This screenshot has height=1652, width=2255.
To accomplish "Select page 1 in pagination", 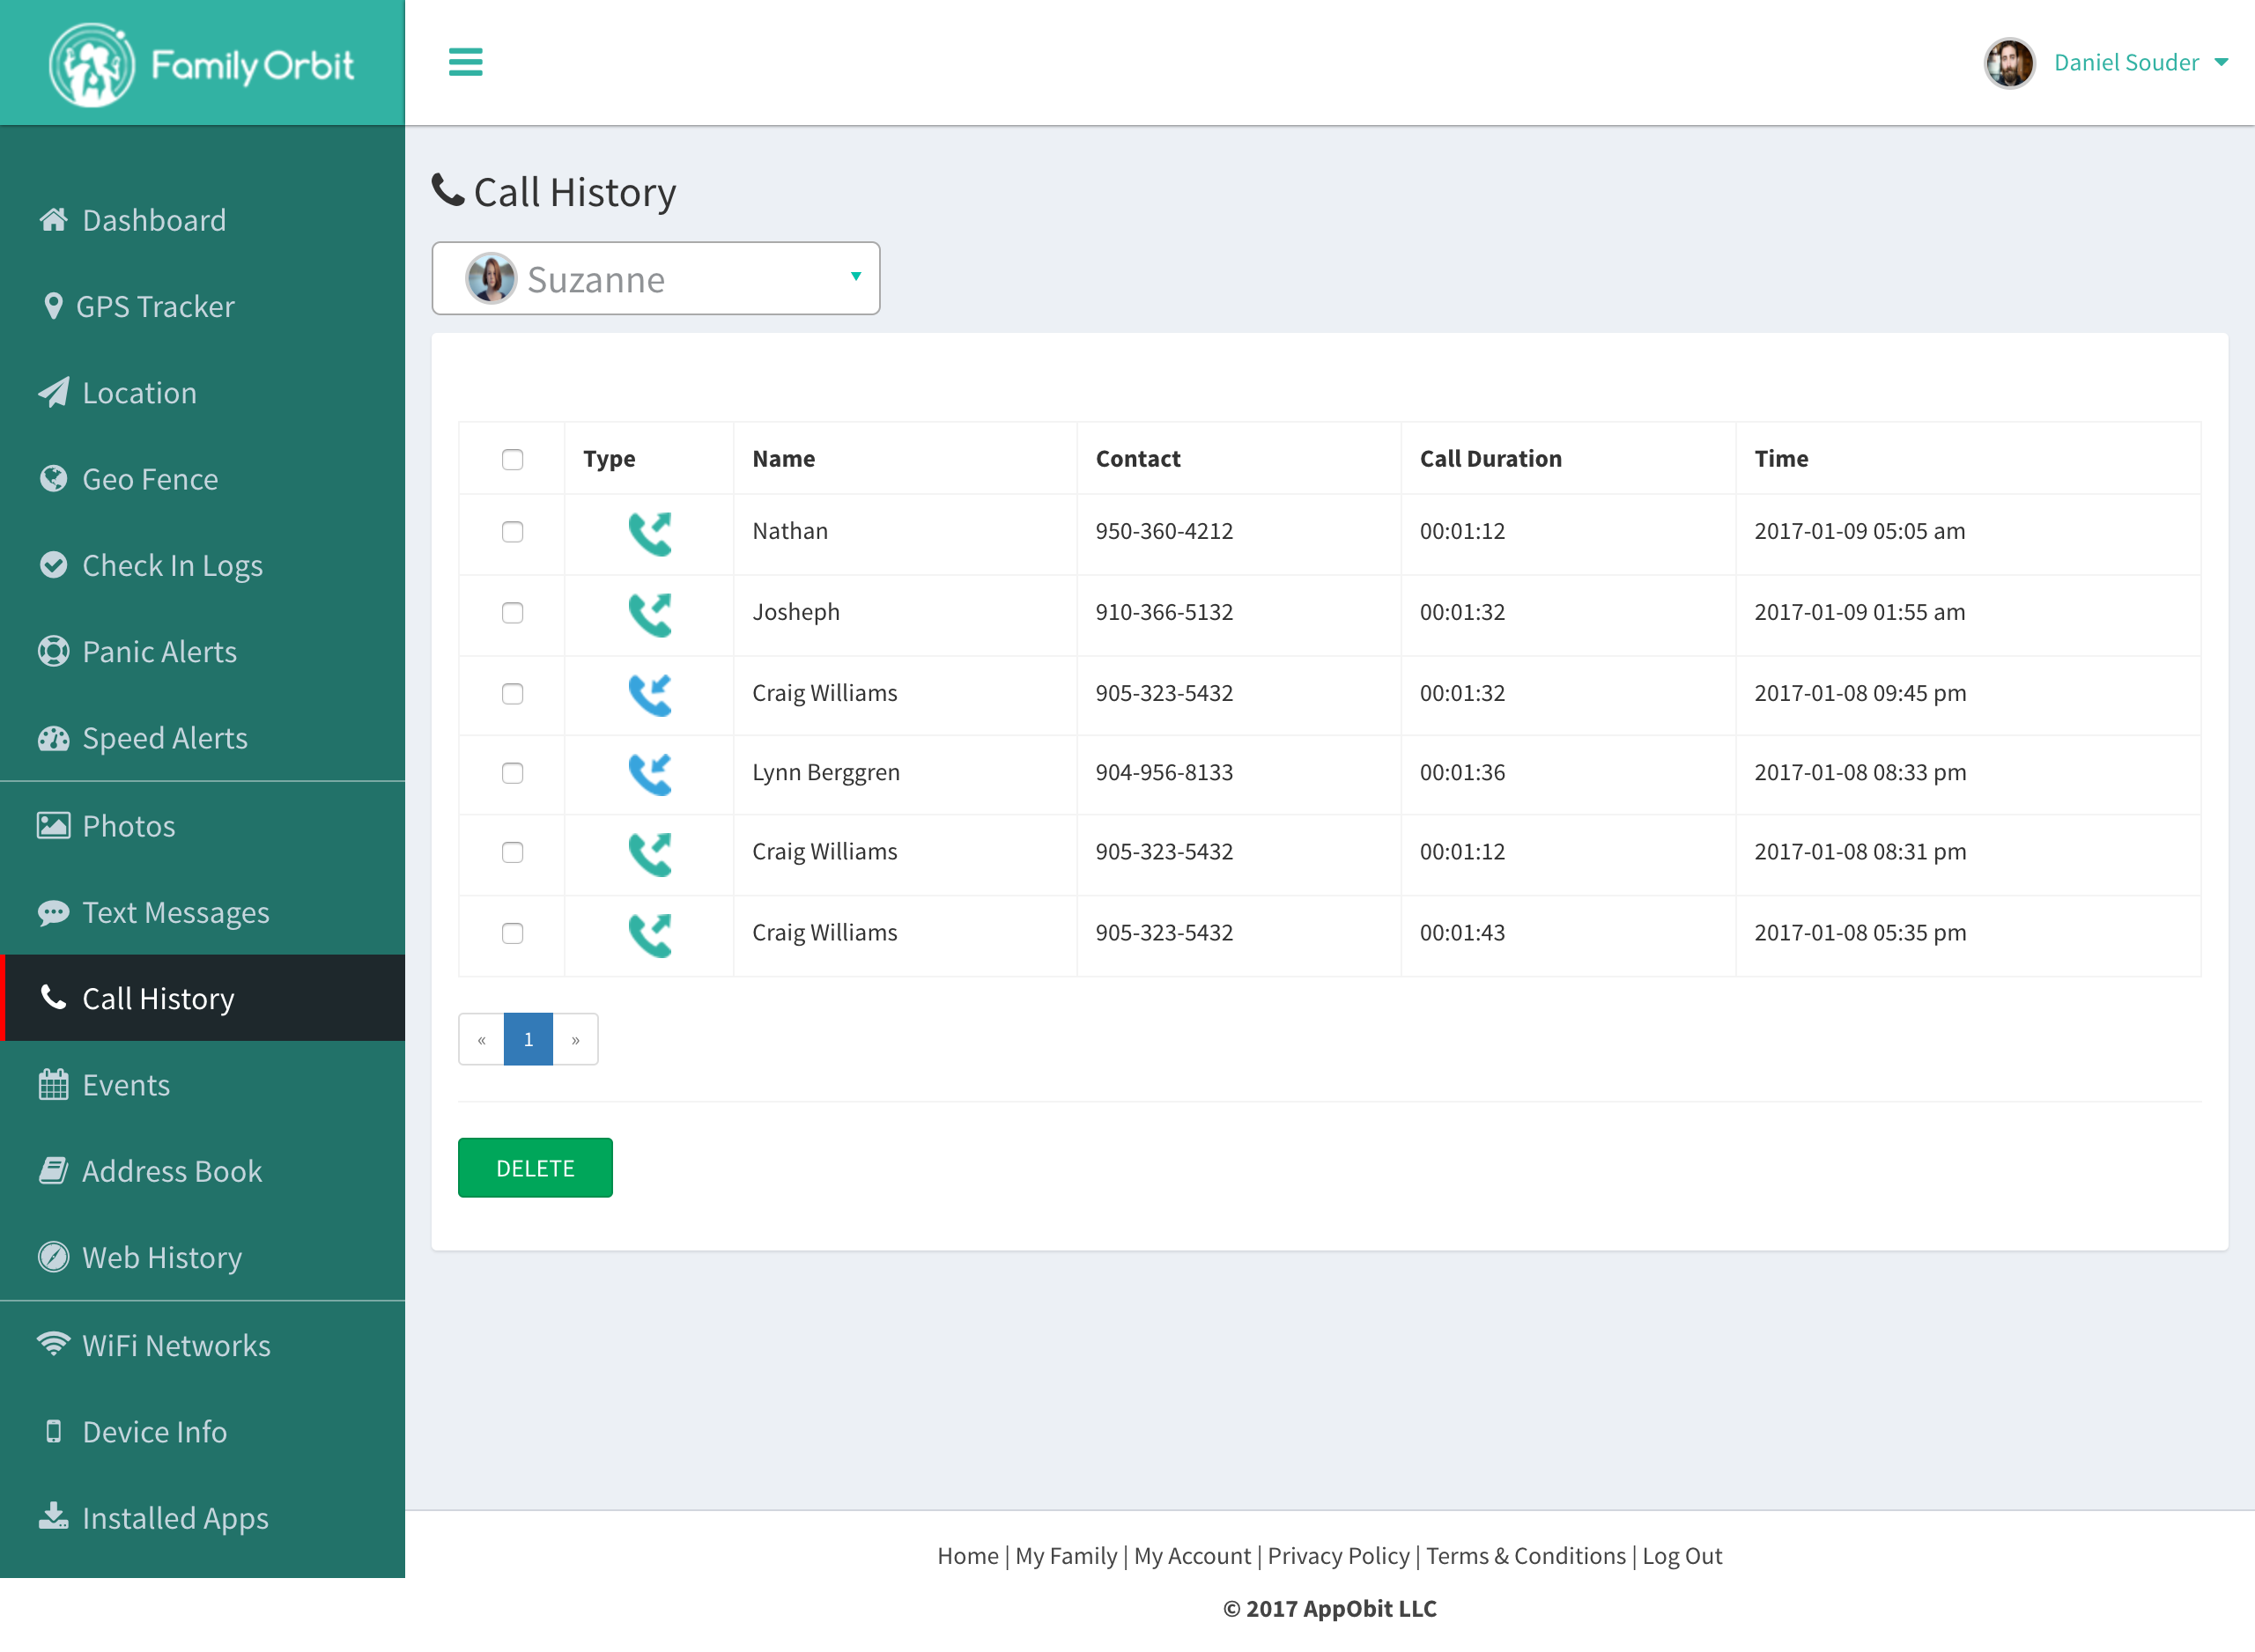I will 528,1039.
